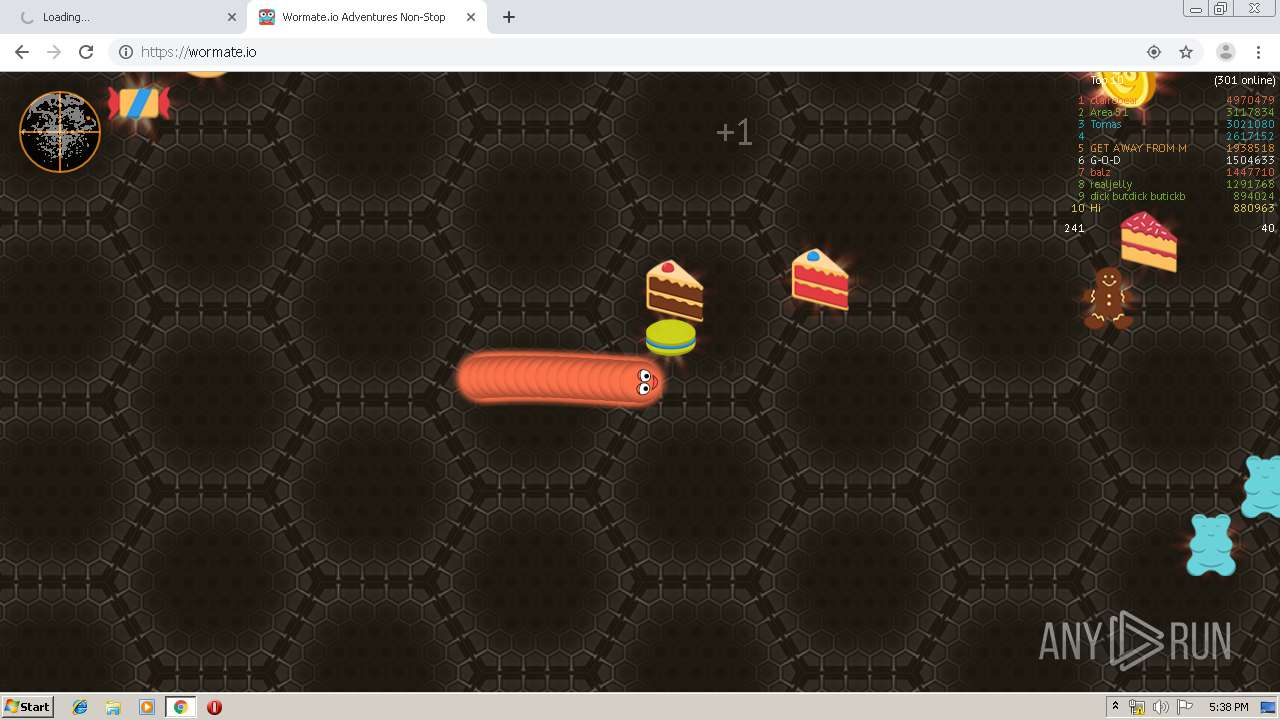This screenshot has height=720, width=1280.
Task: Click leaderboard entry realjelly
Action: pos(1111,184)
